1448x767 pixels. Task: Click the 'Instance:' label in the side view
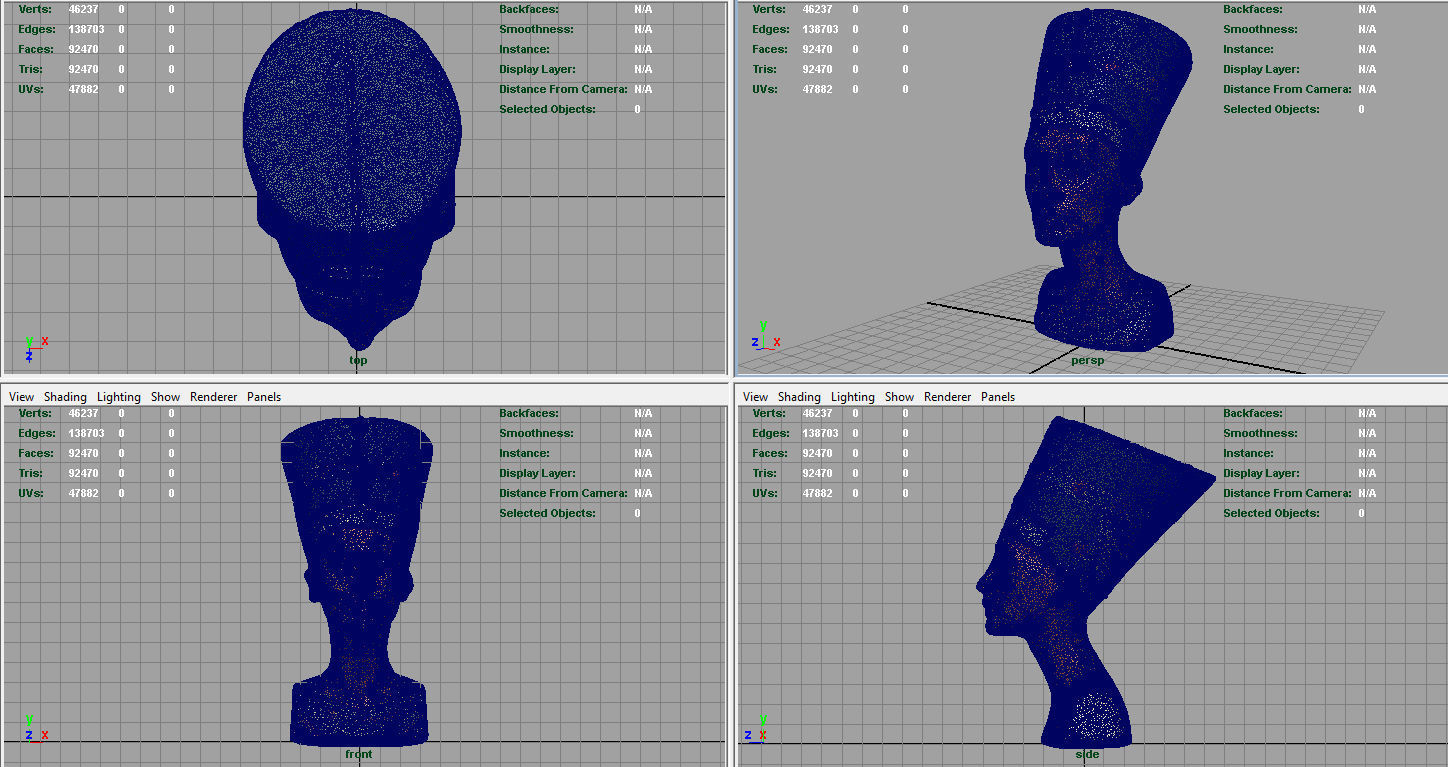point(1249,453)
